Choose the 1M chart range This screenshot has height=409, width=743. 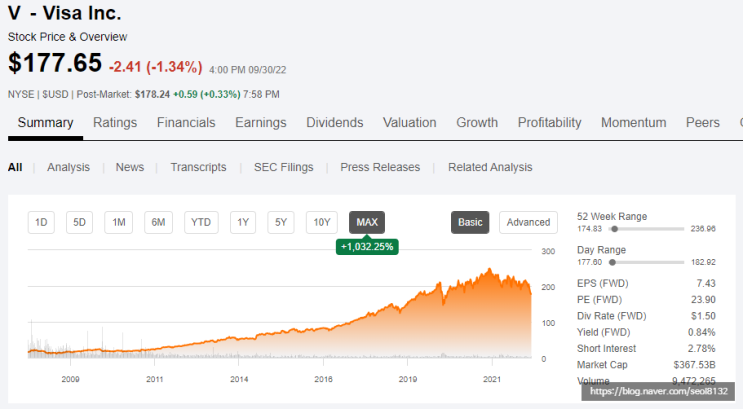coord(118,222)
